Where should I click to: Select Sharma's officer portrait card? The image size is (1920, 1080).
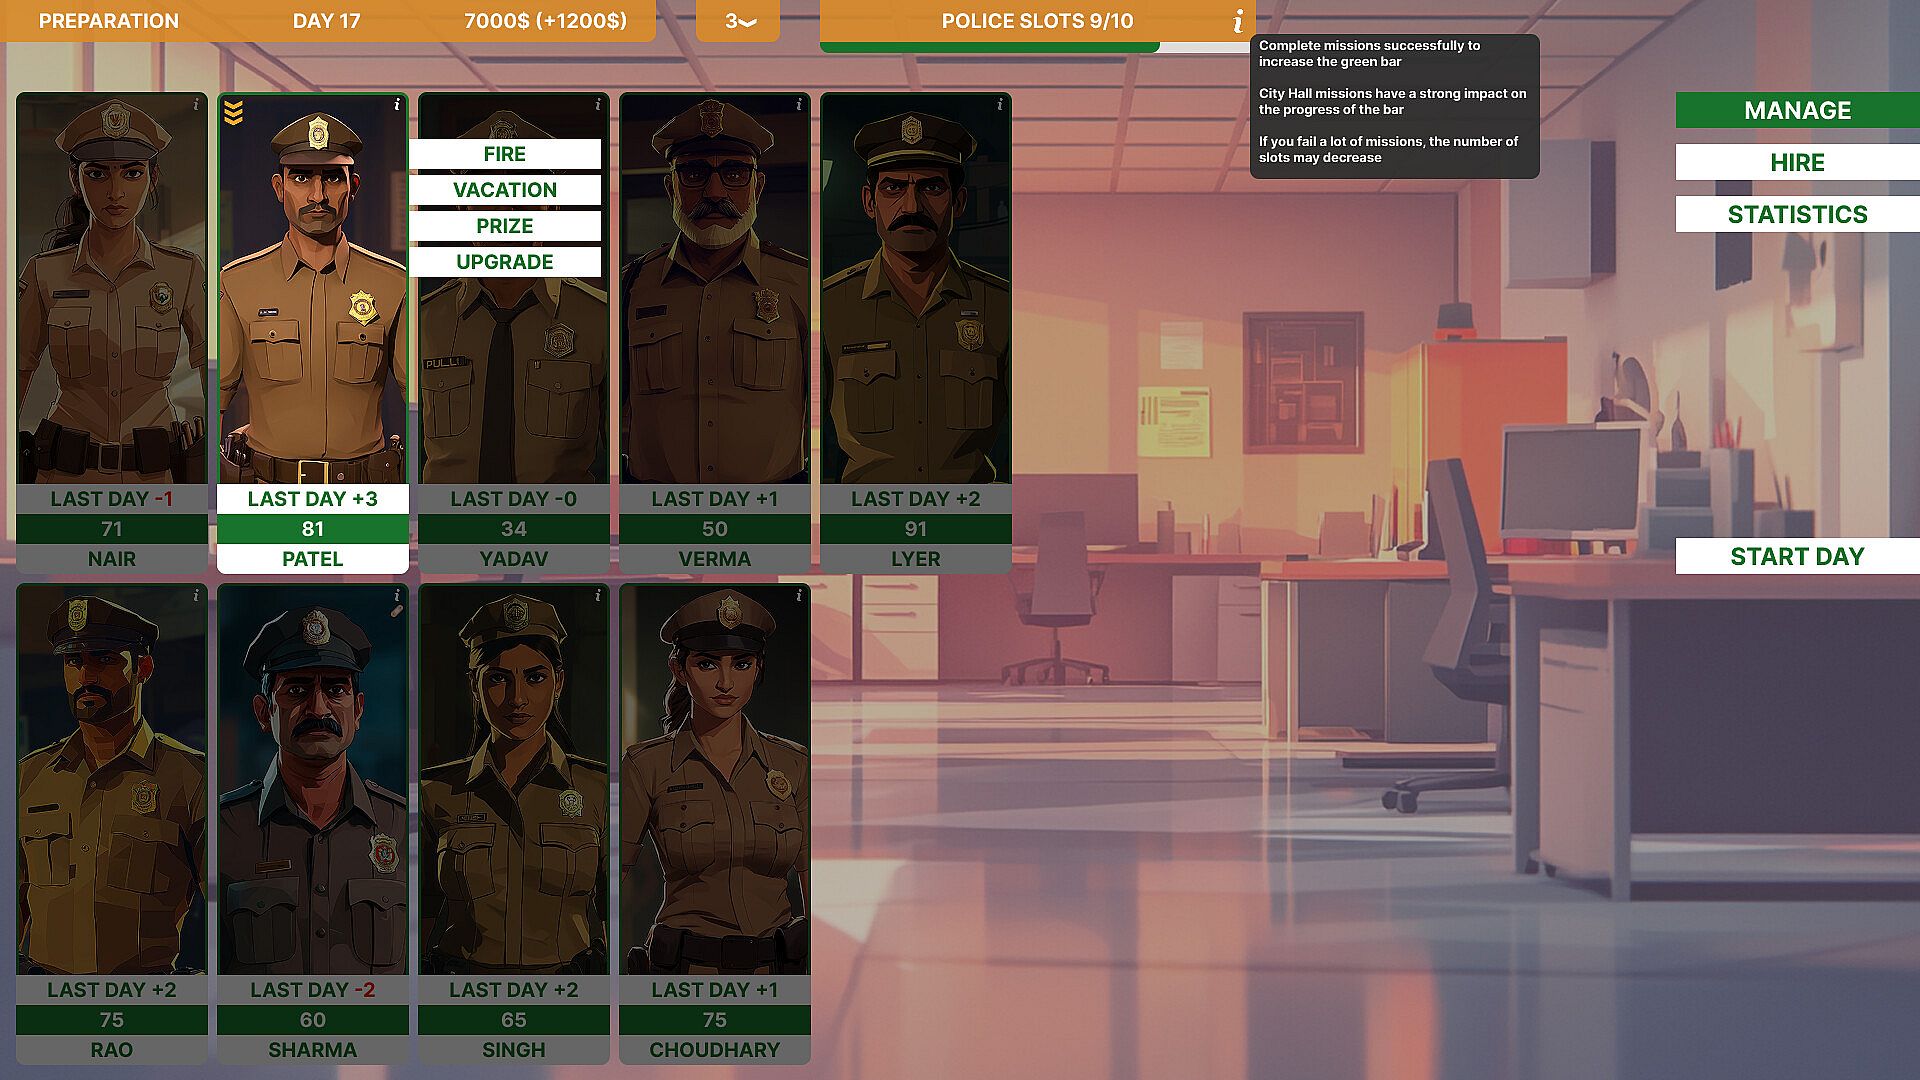(313, 780)
